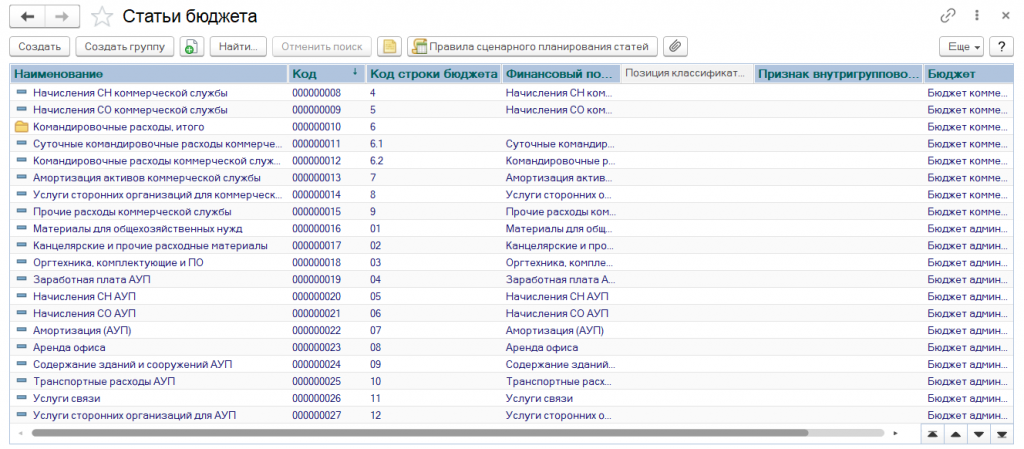Click the create-by-copy icon with green plus
The height and width of the screenshot is (449, 1024).
coord(192,47)
